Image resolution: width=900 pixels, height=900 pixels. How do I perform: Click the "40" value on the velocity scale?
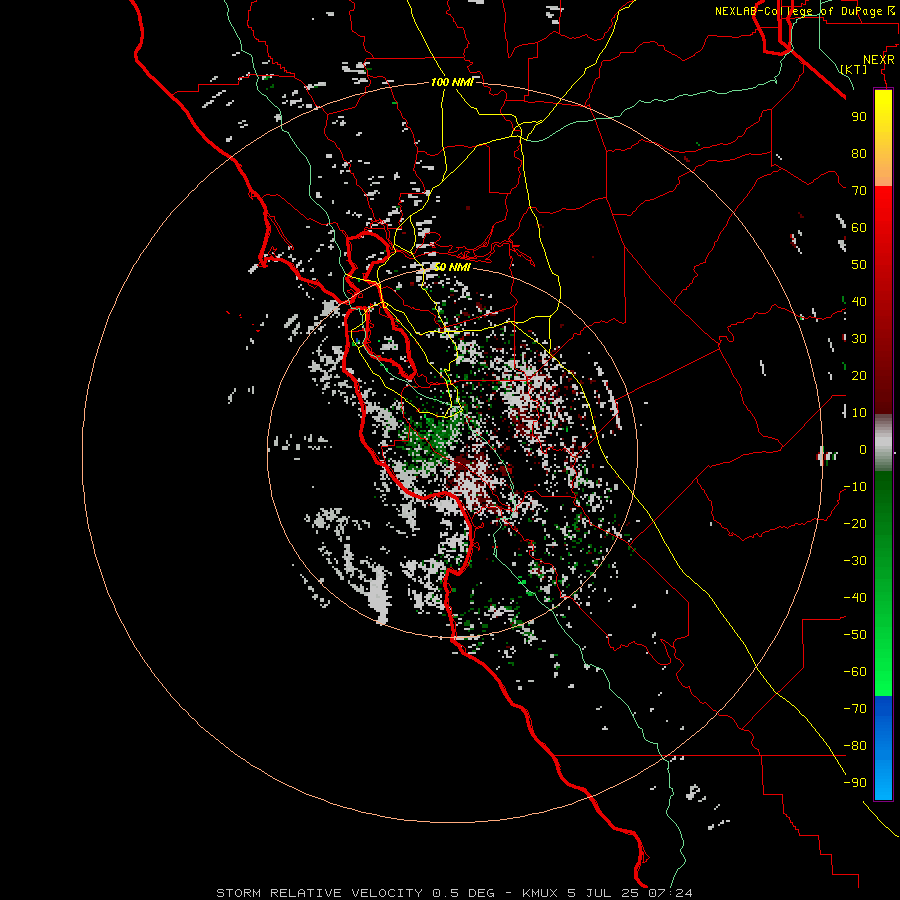click(x=859, y=301)
